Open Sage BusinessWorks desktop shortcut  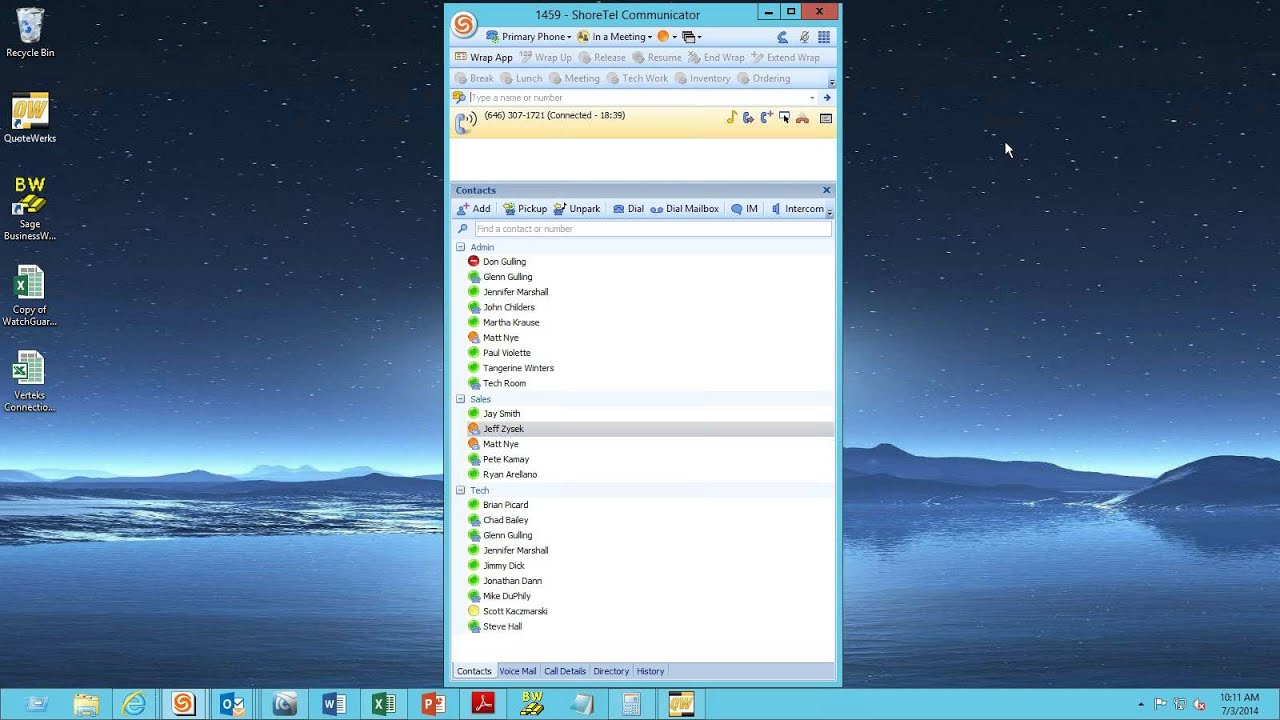30,209
